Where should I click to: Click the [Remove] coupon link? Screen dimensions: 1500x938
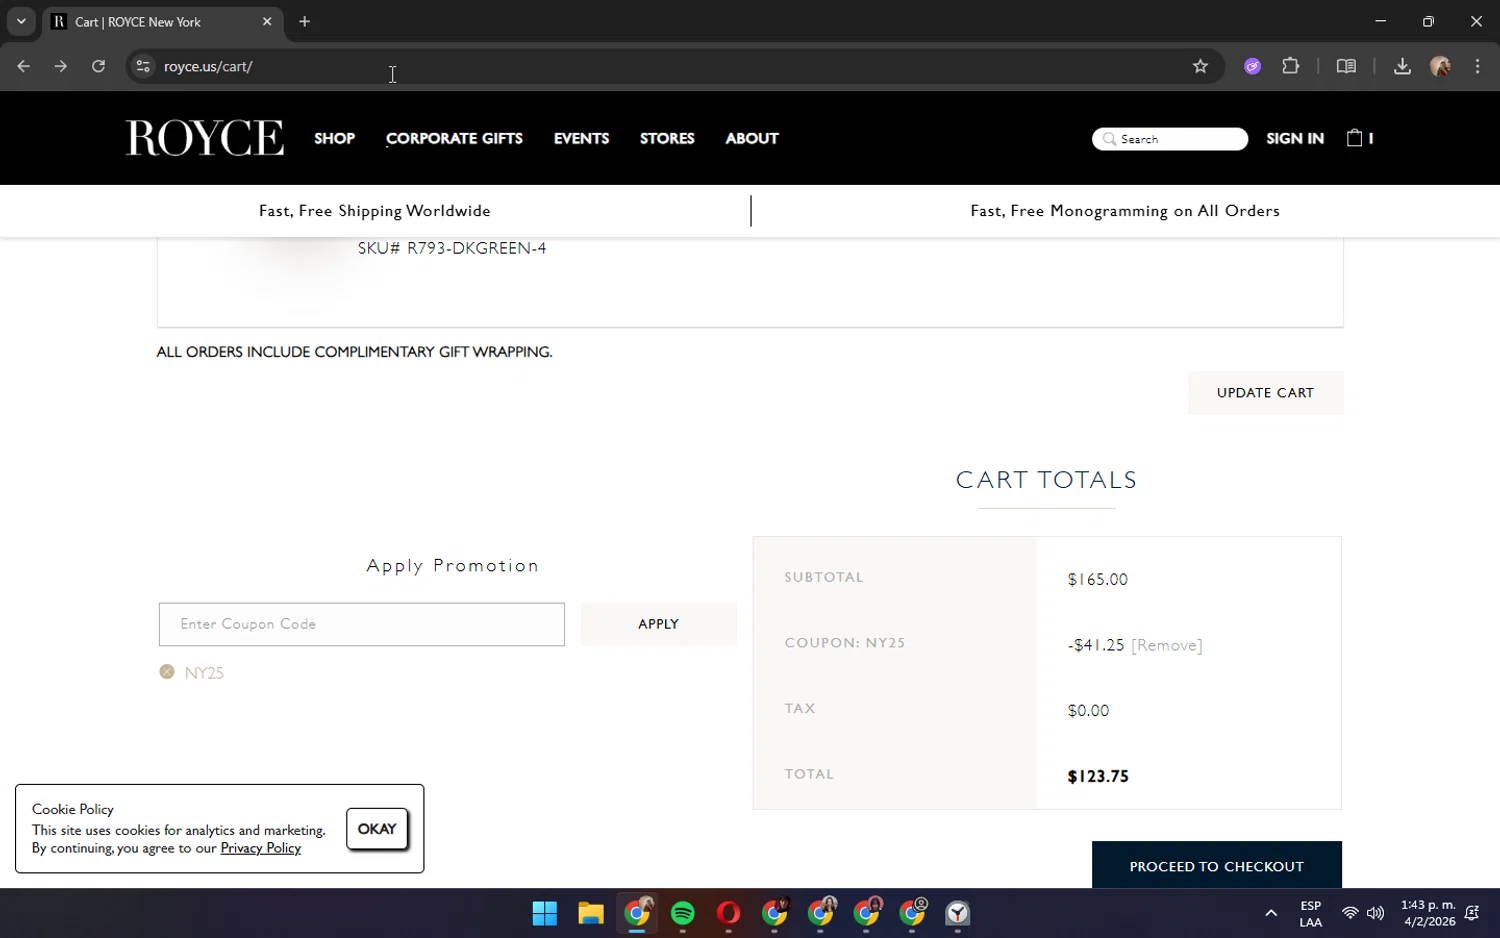click(x=1166, y=645)
